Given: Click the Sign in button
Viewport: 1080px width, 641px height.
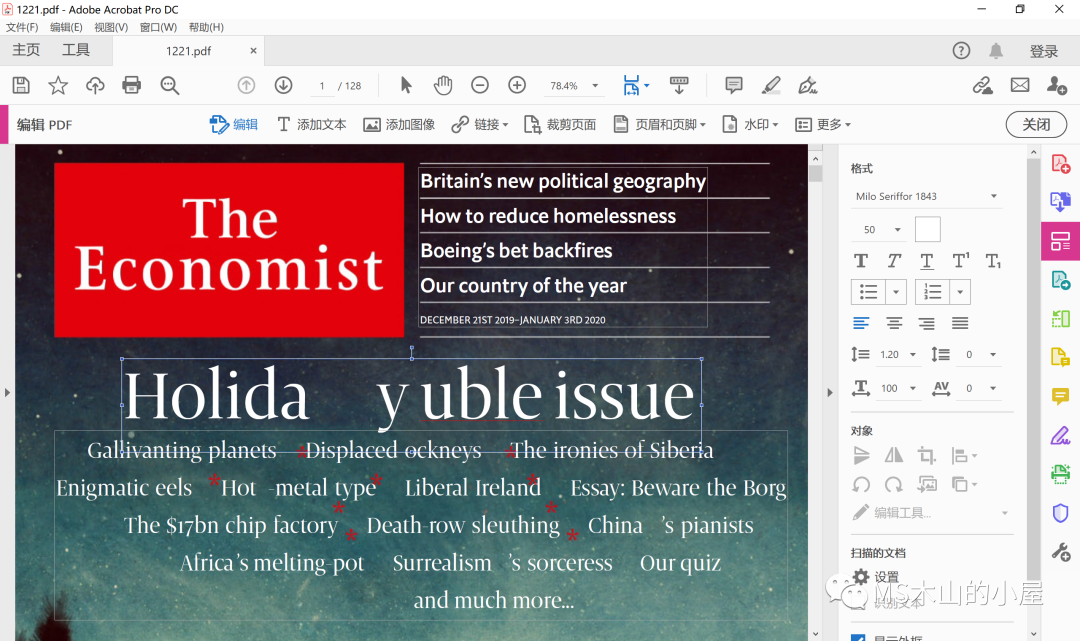Looking at the screenshot, I should click(x=1044, y=51).
